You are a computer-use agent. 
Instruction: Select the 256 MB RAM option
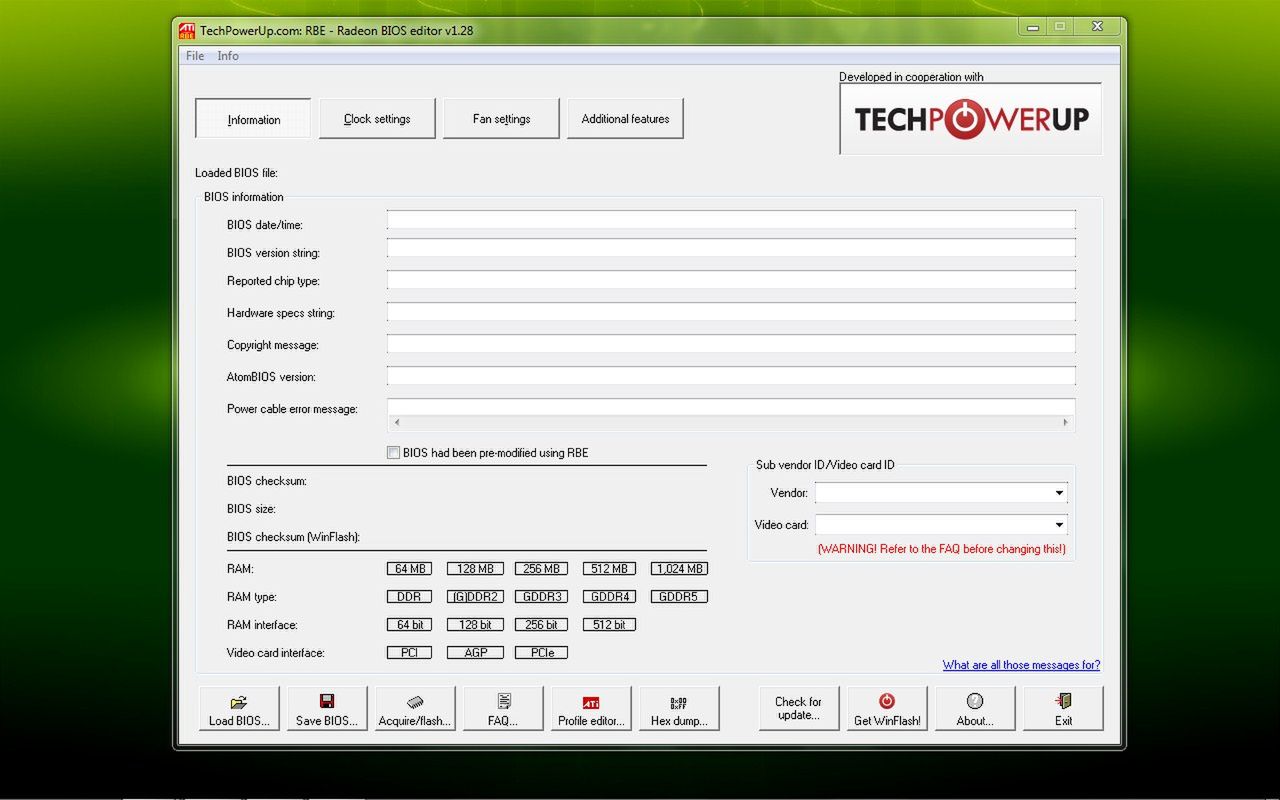(x=541, y=569)
